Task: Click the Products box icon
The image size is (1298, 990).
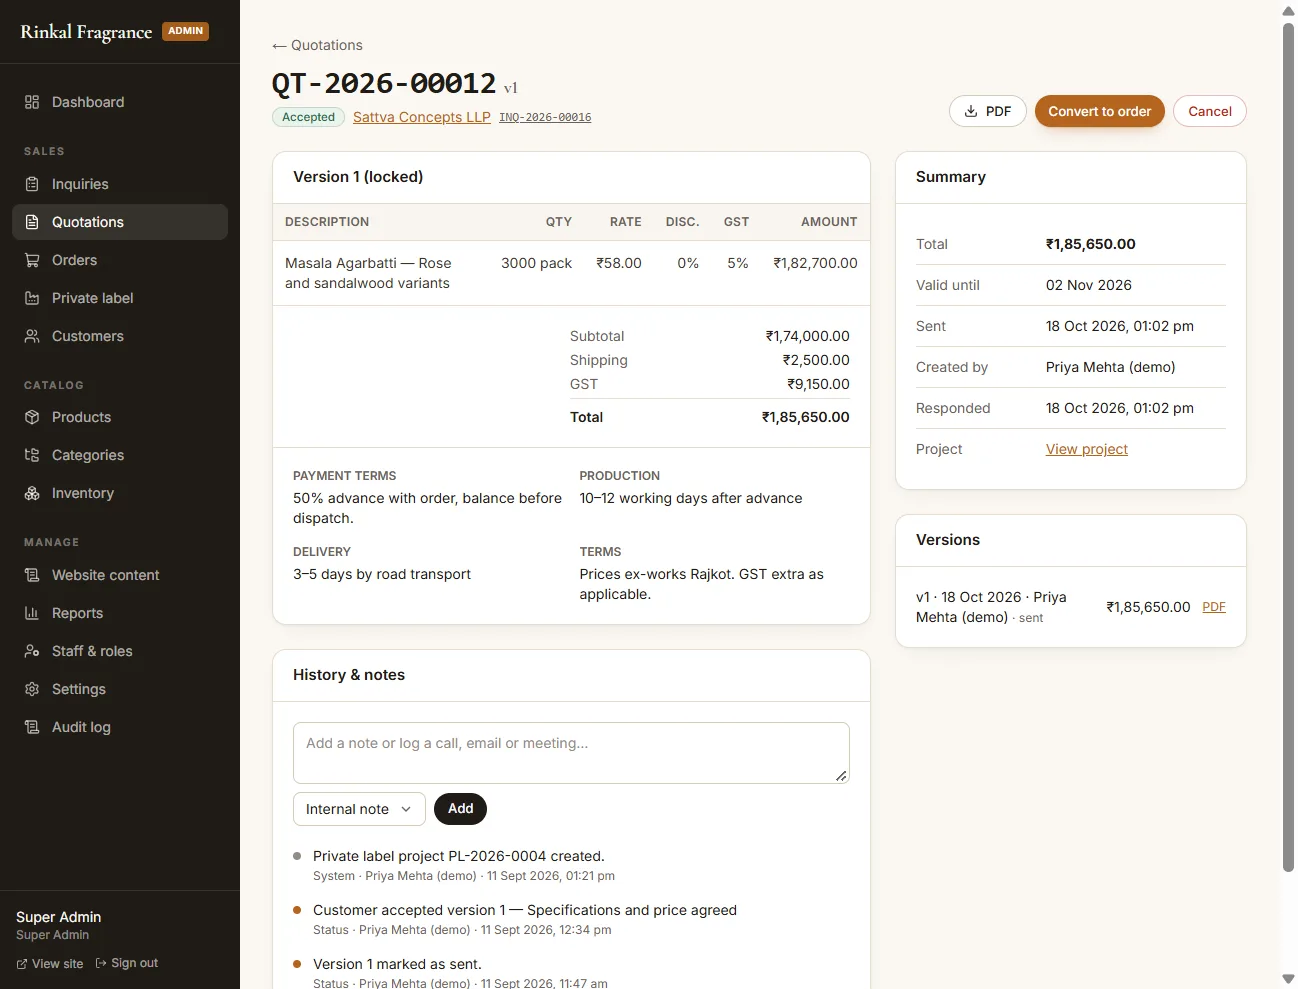Action: pyautogui.click(x=32, y=417)
